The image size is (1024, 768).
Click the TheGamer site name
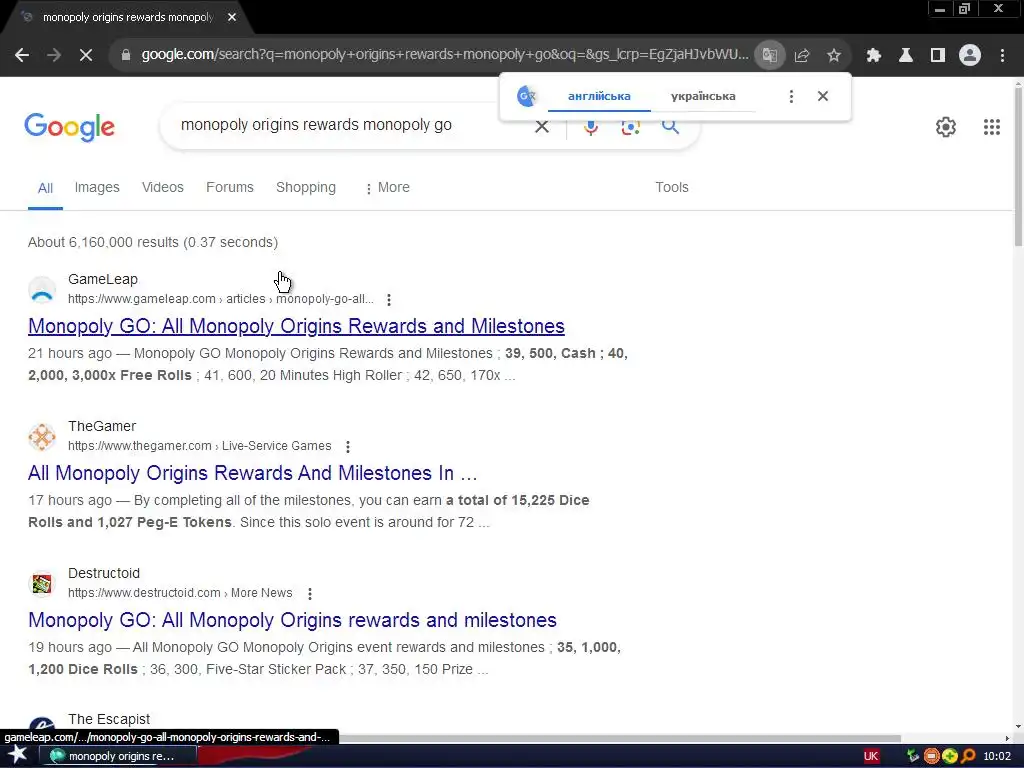[x=102, y=426]
